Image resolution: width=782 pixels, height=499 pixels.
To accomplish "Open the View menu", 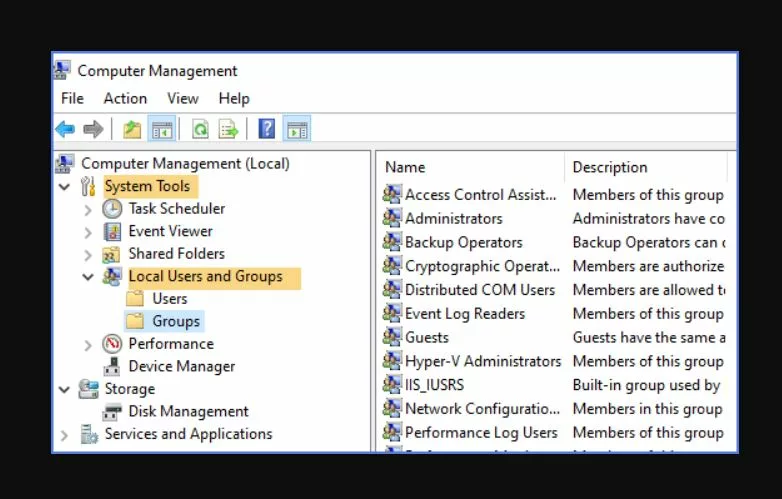I will [x=183, y=98].
